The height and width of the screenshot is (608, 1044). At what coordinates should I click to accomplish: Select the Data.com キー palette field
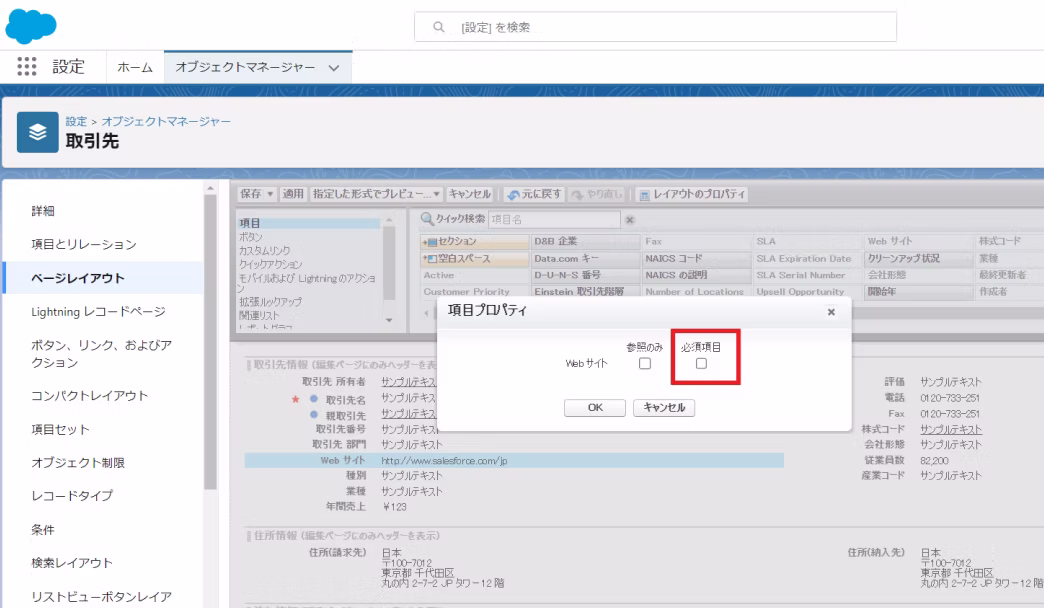(x=585, y=258)
